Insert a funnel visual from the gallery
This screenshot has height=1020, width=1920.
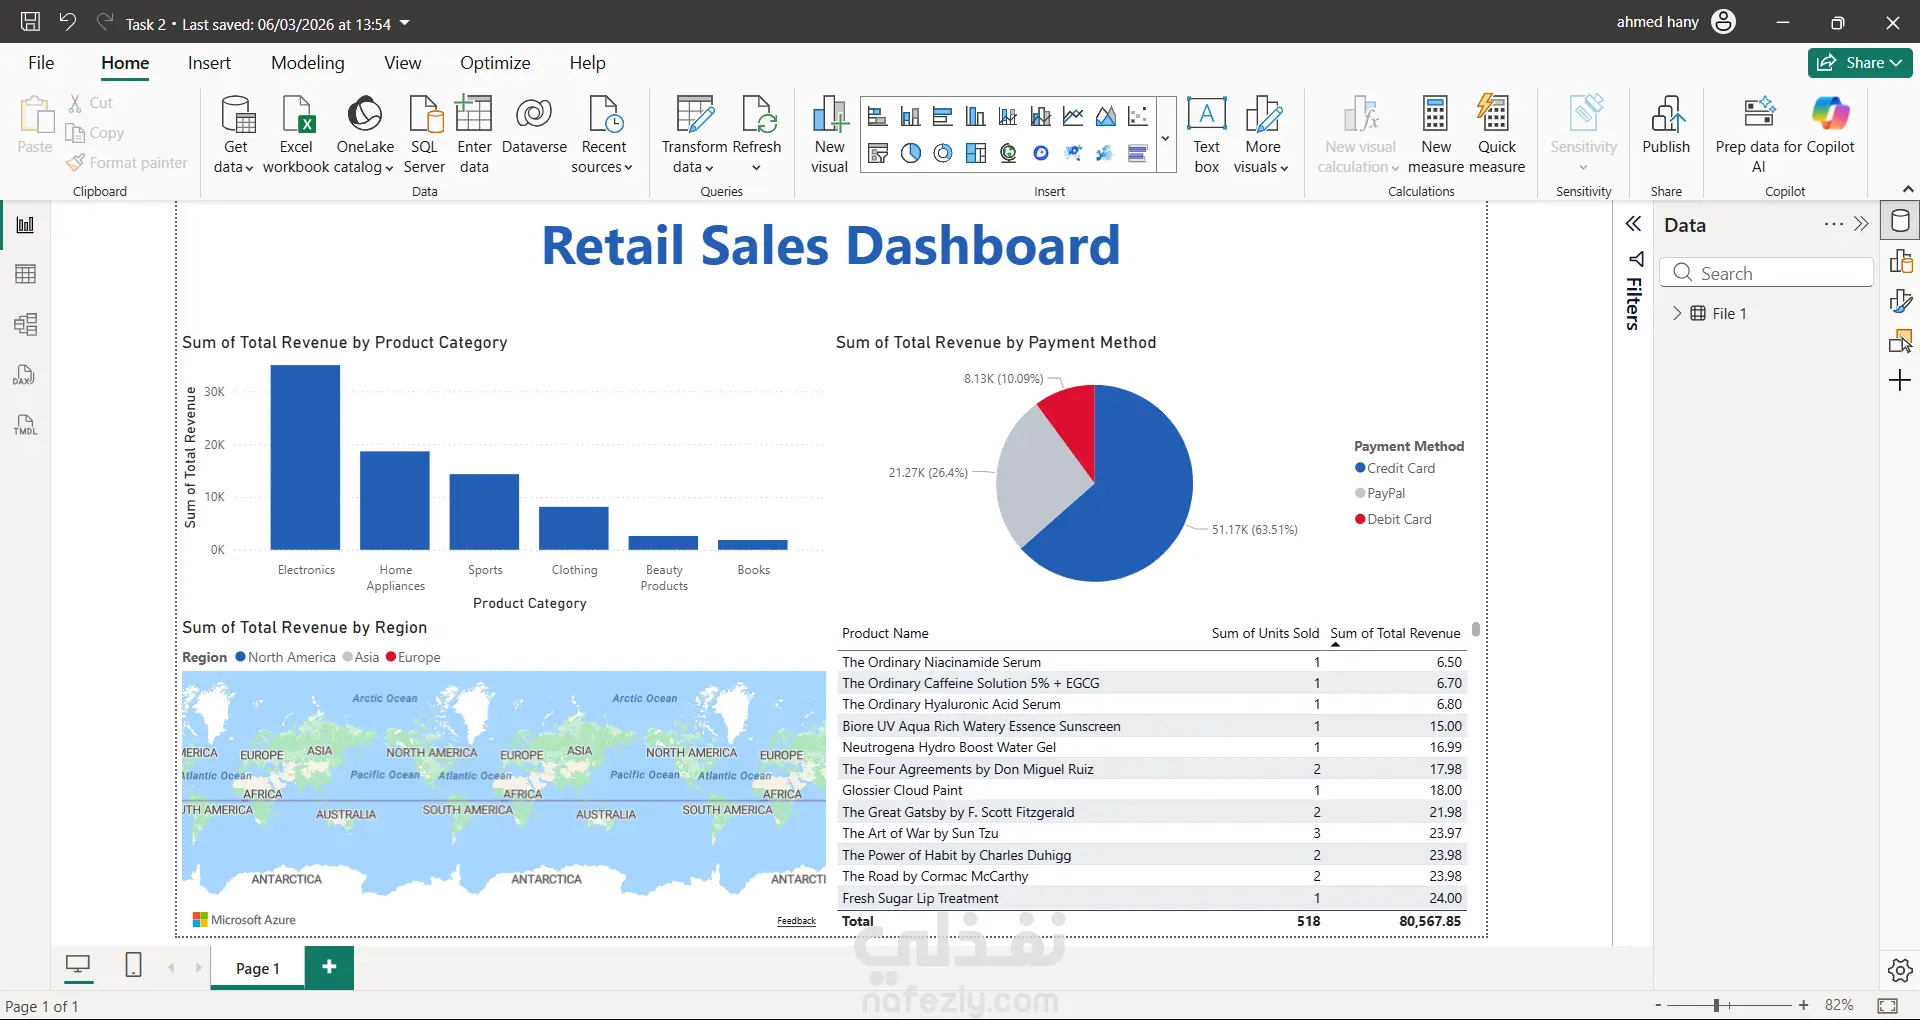pyautogui.click(x=877, y=153)
